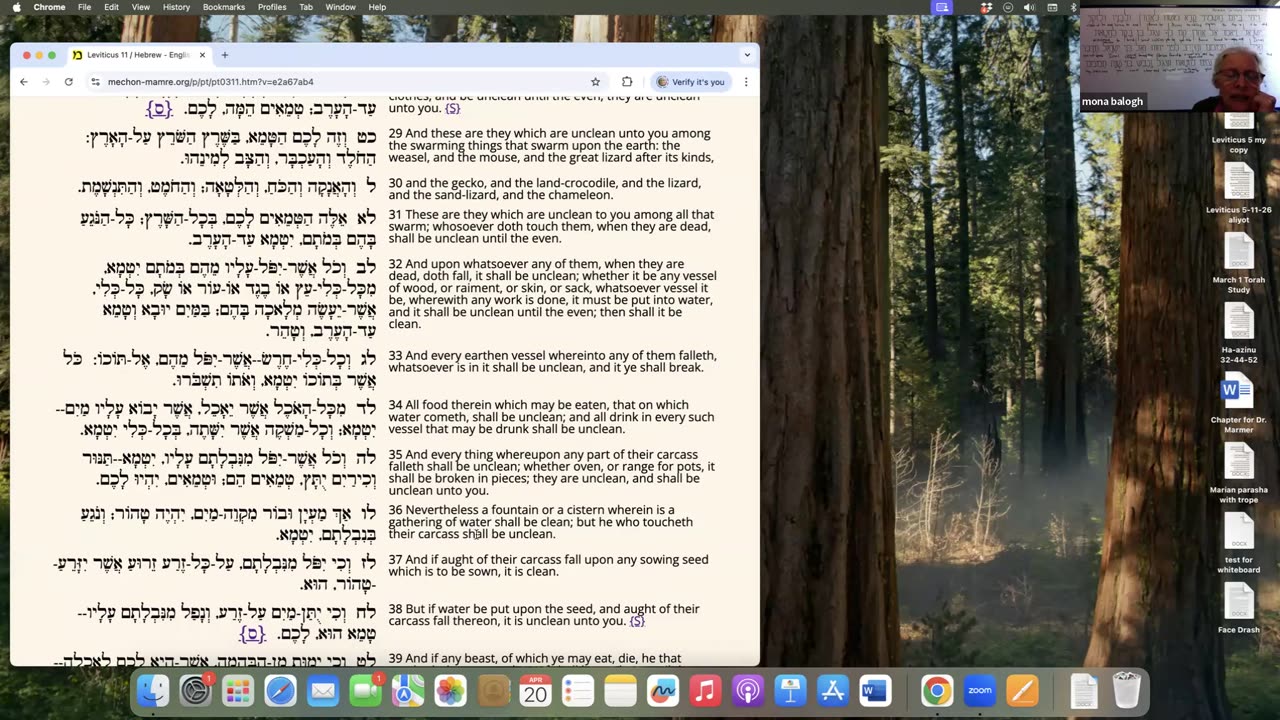The height and width of the screenshot is (720, 1280).
Task: Switch to Zoom app in the Dock
Action: [x=980, y=690]
